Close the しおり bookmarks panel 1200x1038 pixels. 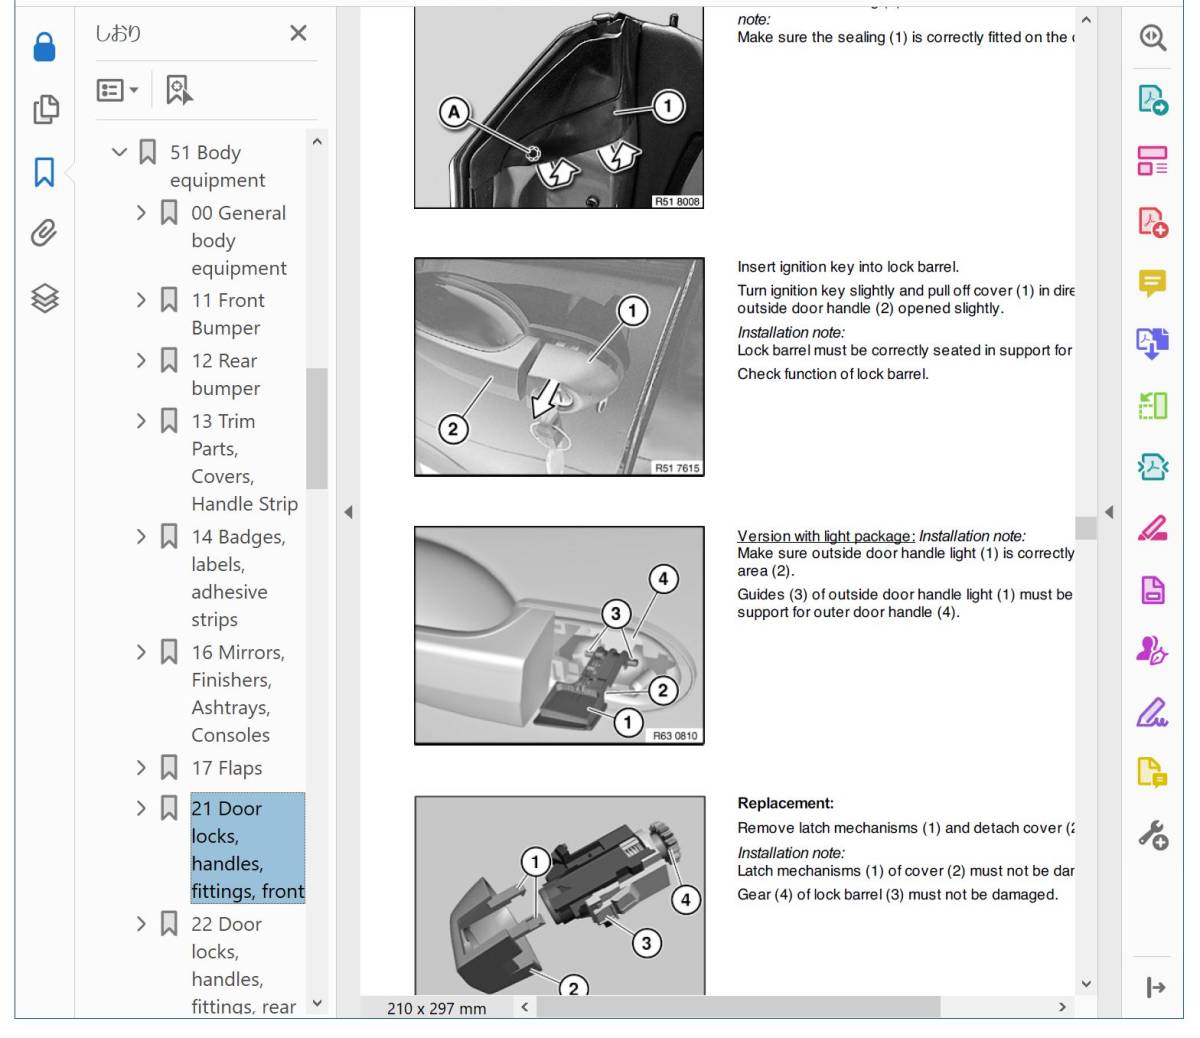(298, 33)
